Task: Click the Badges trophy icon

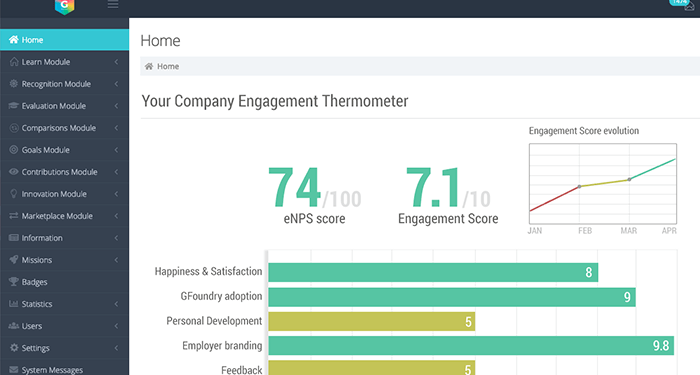Action: (x=14, y=282)
